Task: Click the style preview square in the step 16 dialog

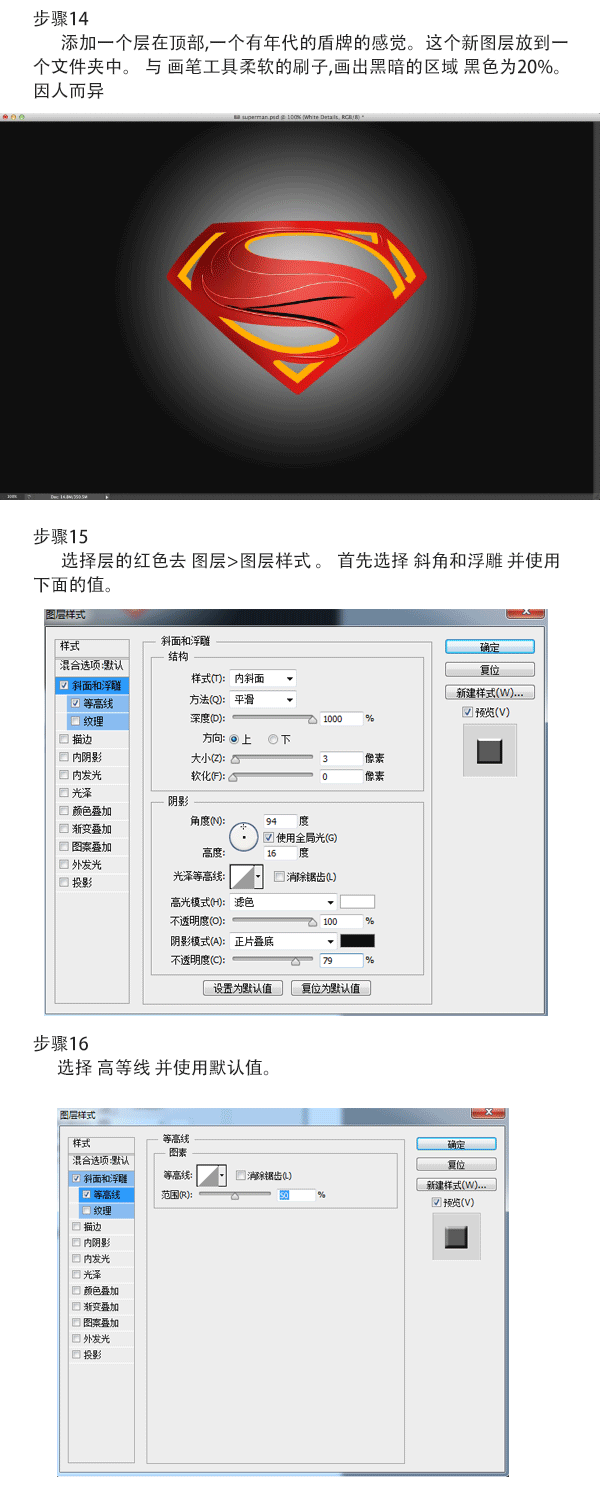Action: [457, 1237]
